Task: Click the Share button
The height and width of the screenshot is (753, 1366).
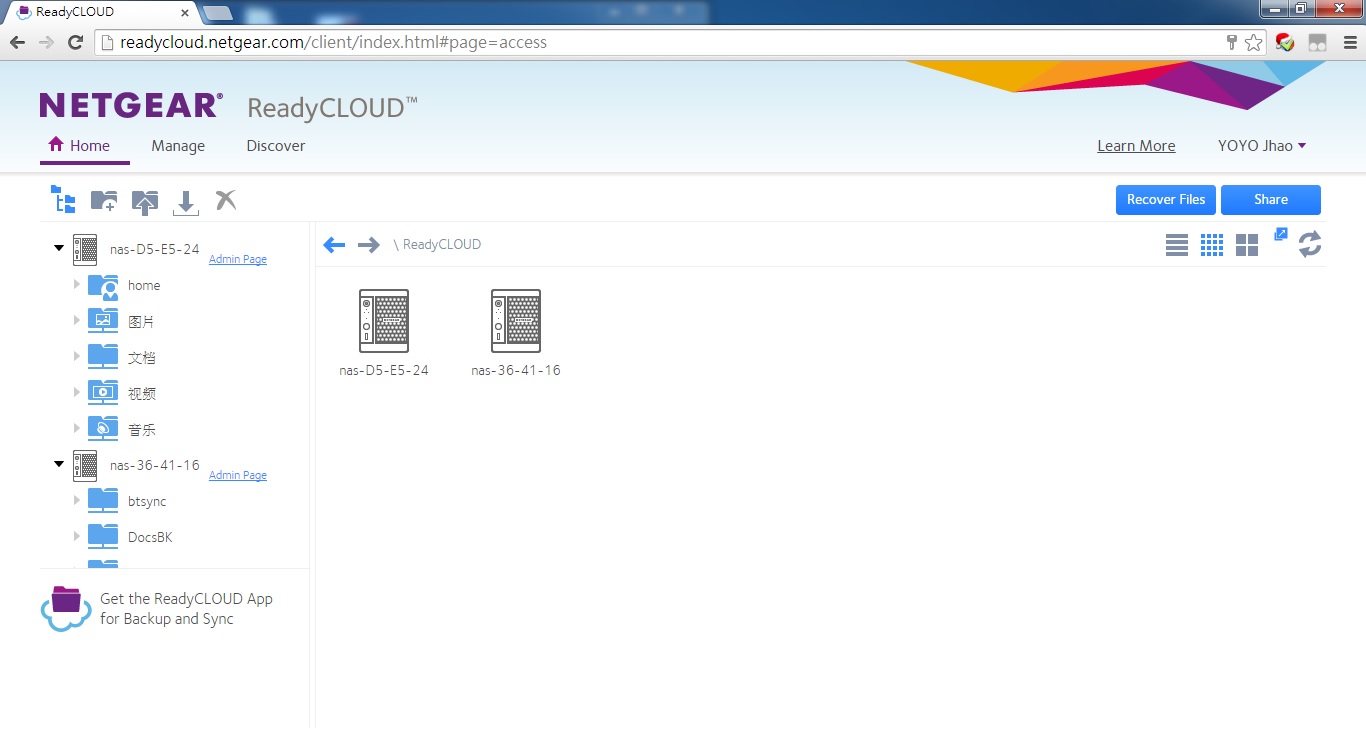Action: [x=1271, y=200]
